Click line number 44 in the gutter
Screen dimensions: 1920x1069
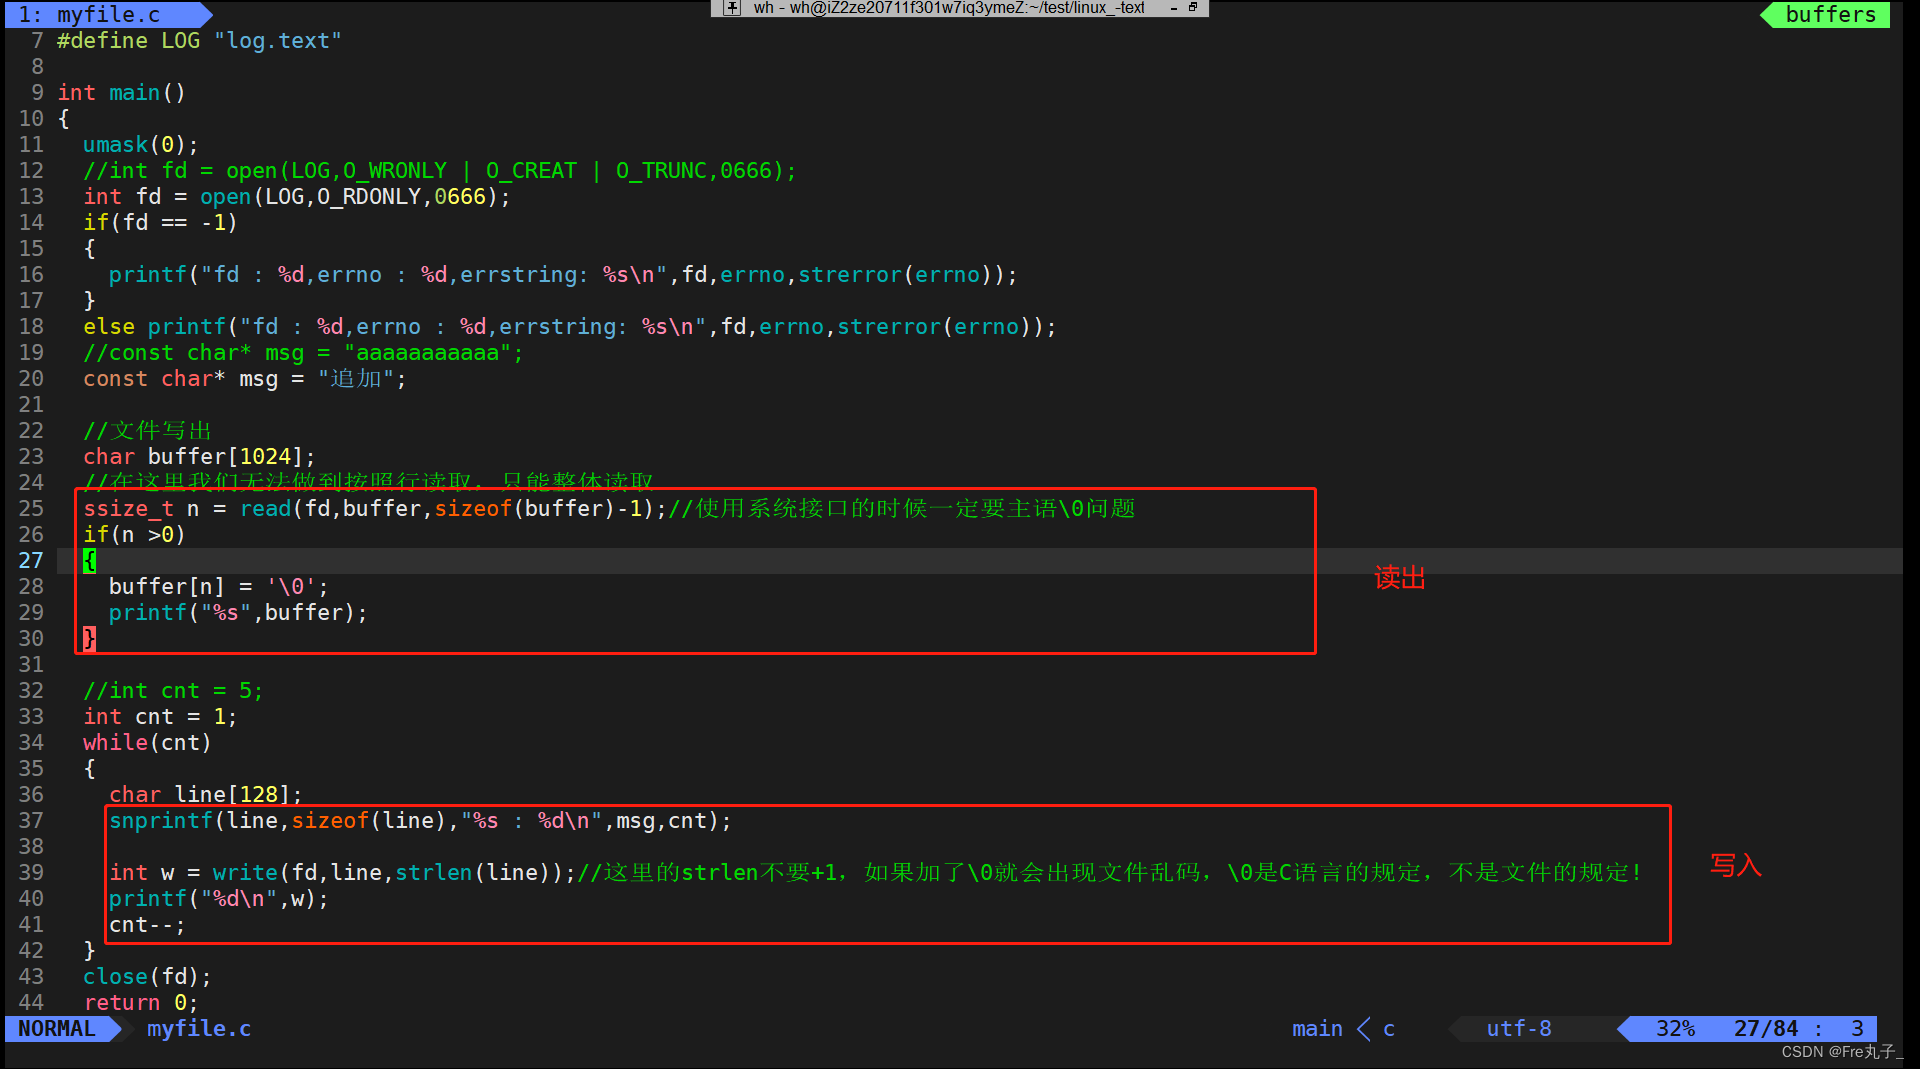point(31,1003)
